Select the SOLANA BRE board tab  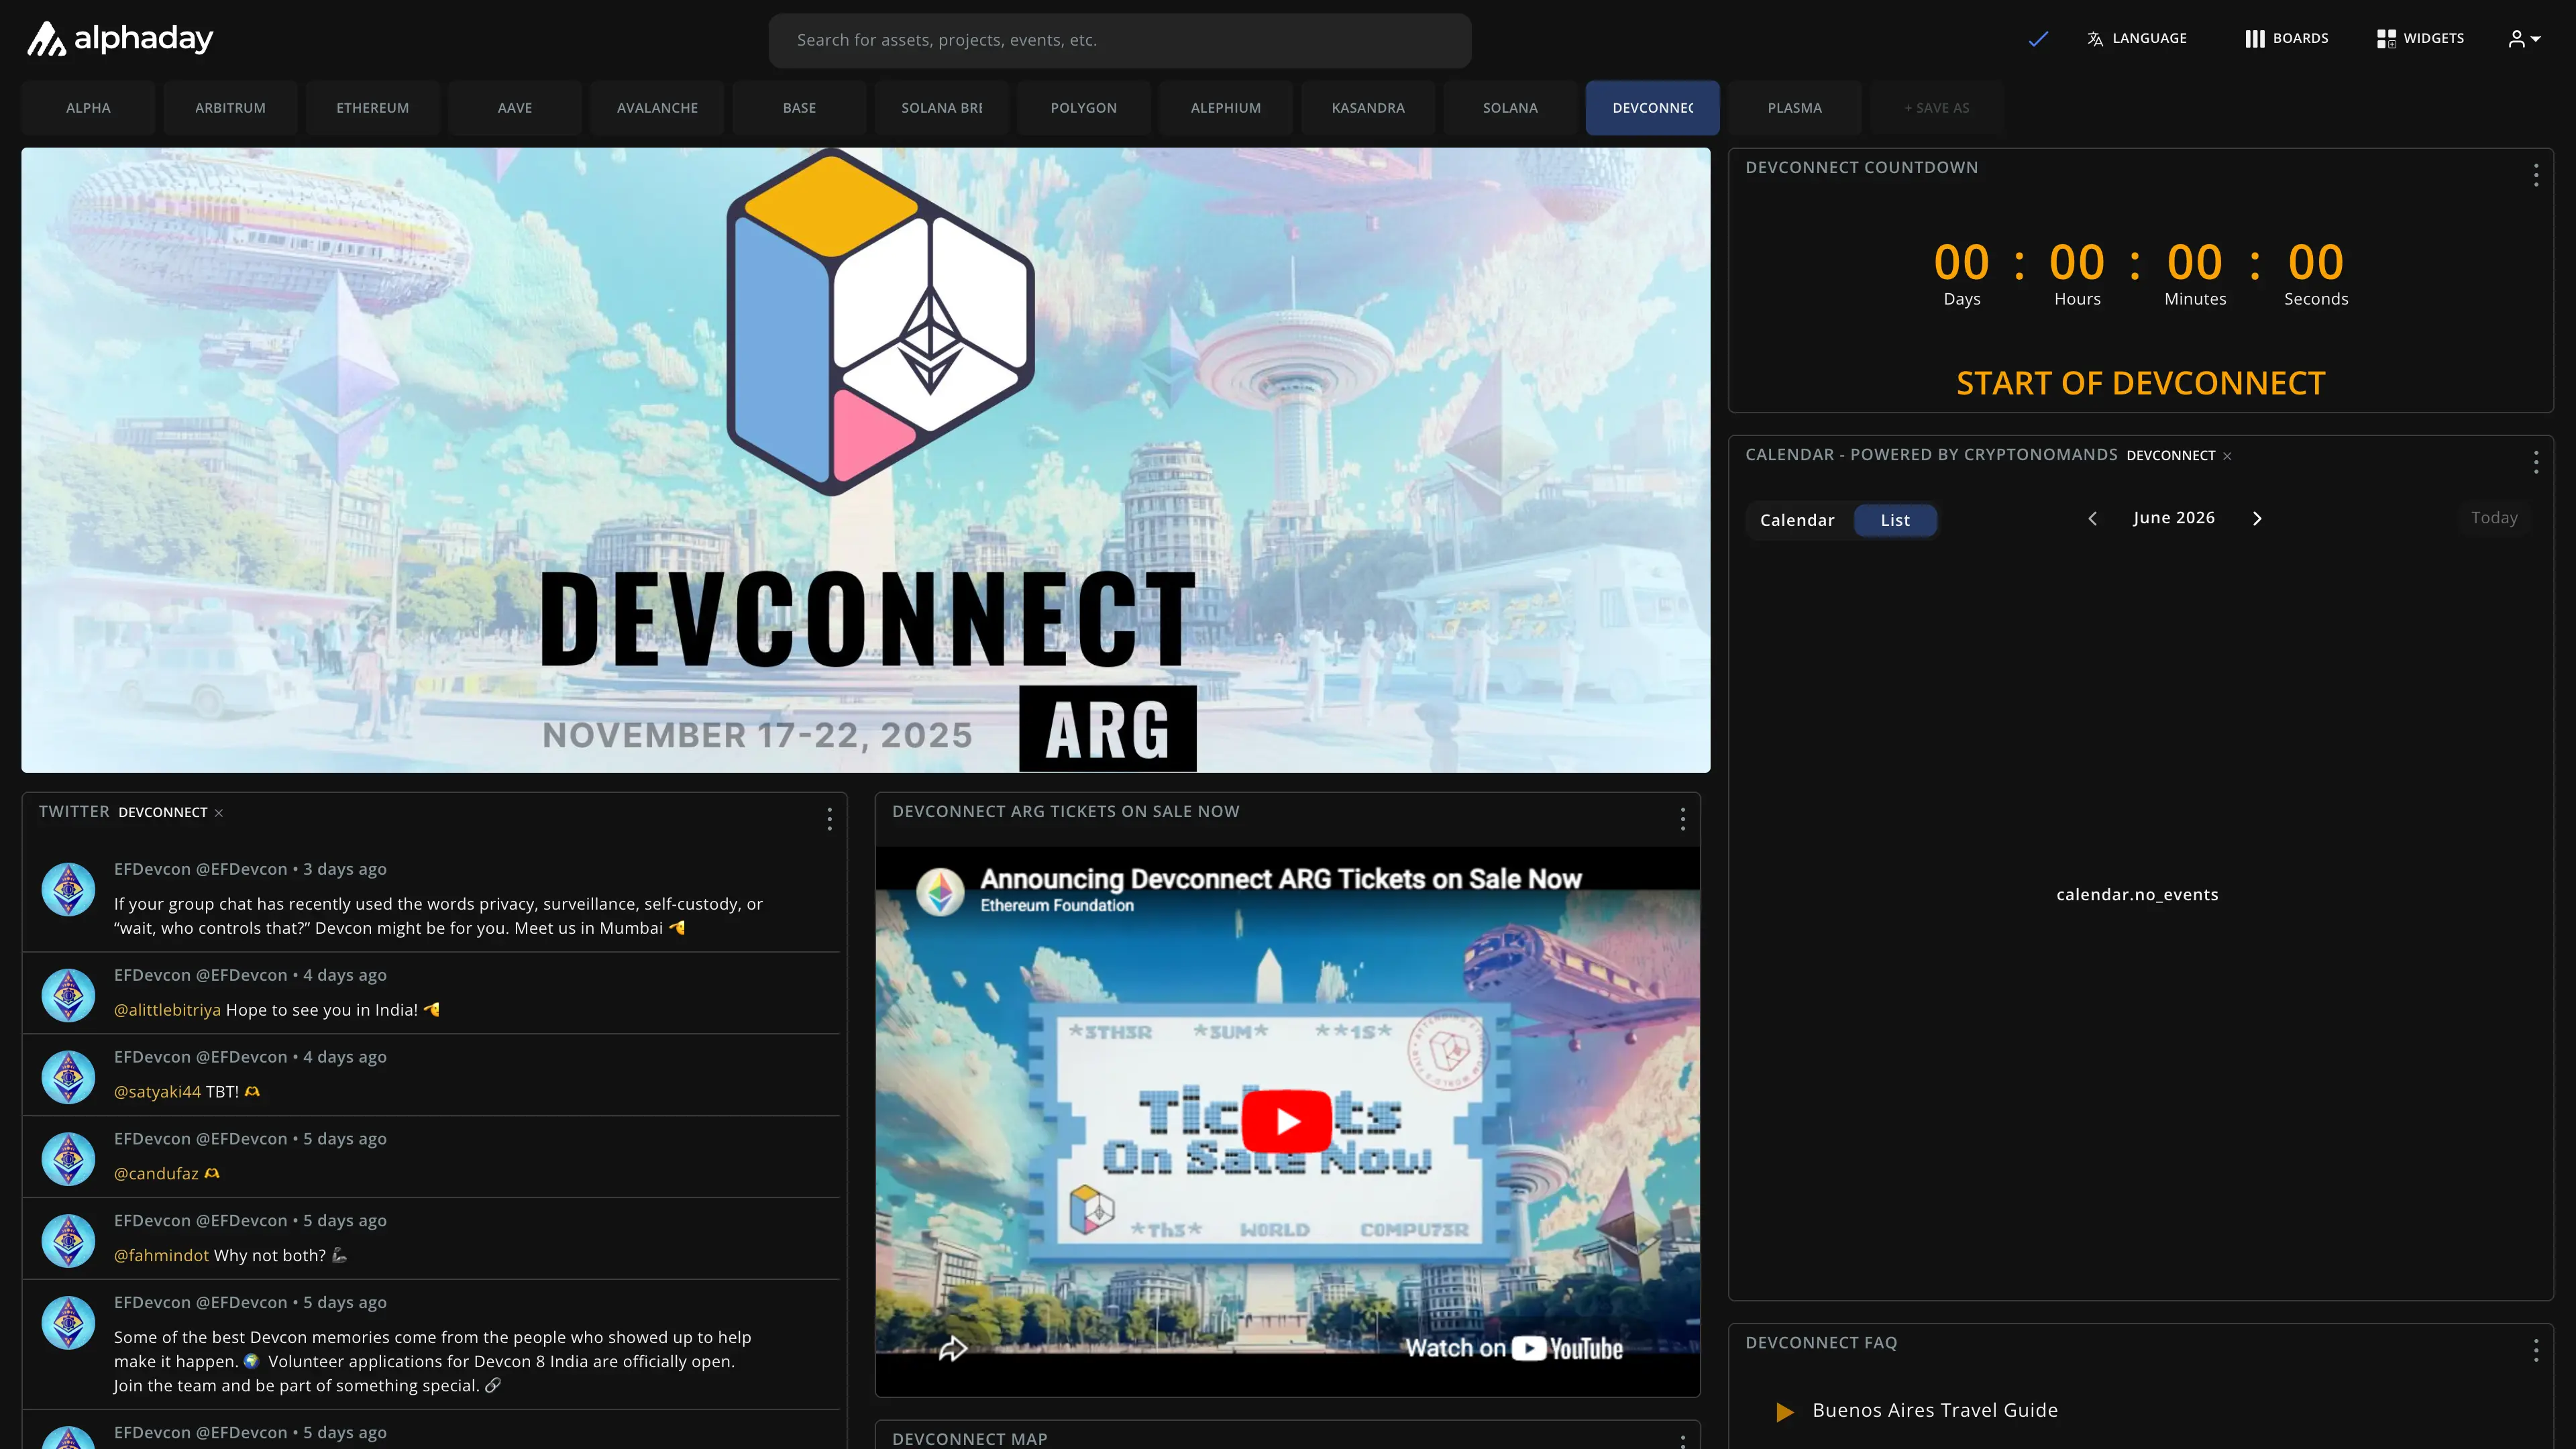pos(941,108)
